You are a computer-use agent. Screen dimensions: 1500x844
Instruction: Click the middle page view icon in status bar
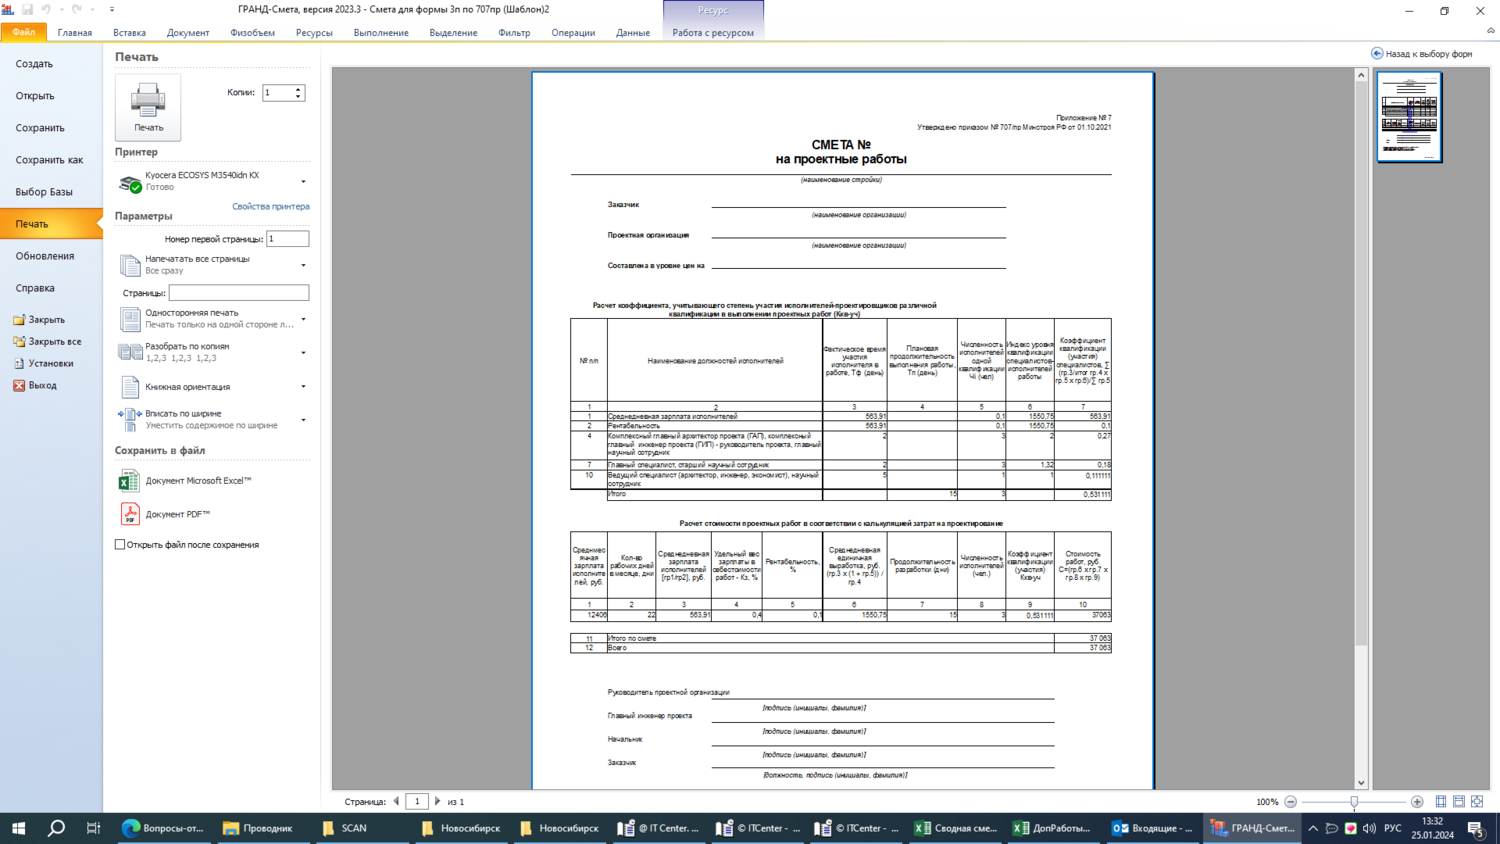[1459, 802]
